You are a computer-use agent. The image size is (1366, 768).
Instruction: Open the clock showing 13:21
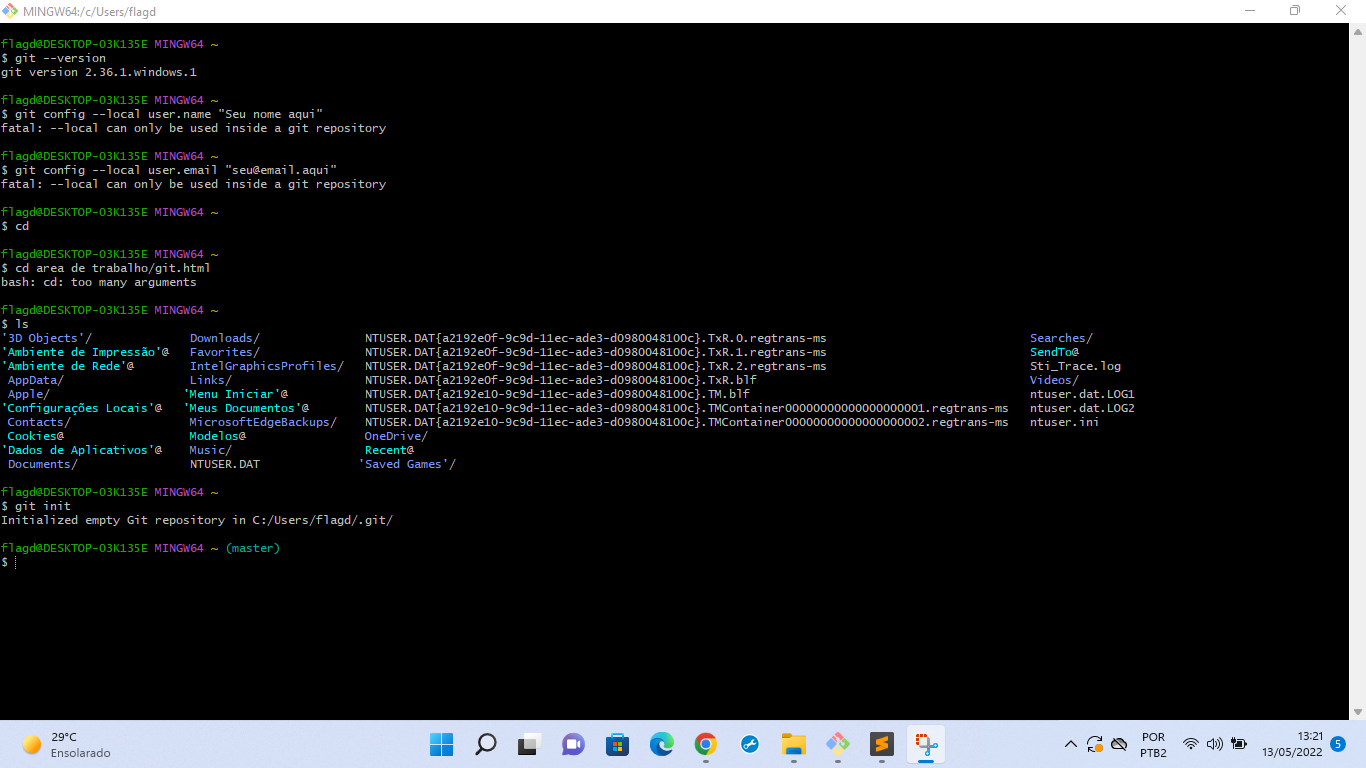(1292, 744)
